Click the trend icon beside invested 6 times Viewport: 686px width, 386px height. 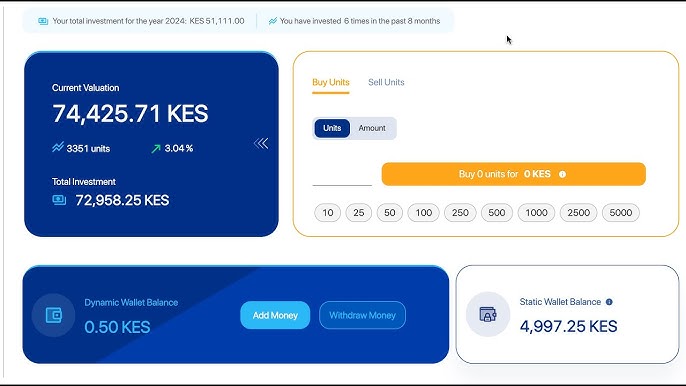tap(273, 21)
